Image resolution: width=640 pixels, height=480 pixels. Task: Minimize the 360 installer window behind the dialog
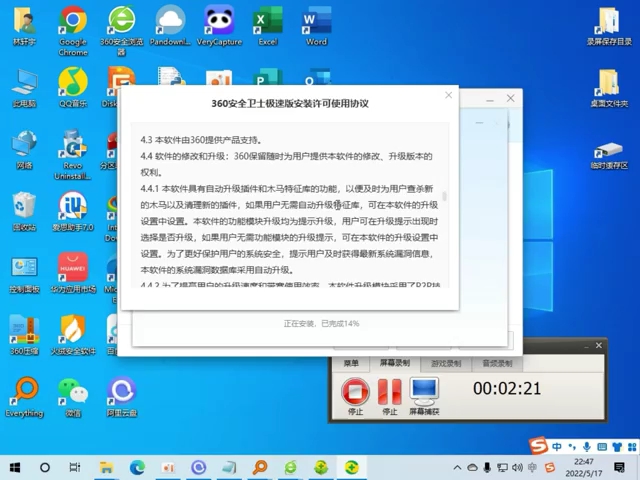coord(490,99)
